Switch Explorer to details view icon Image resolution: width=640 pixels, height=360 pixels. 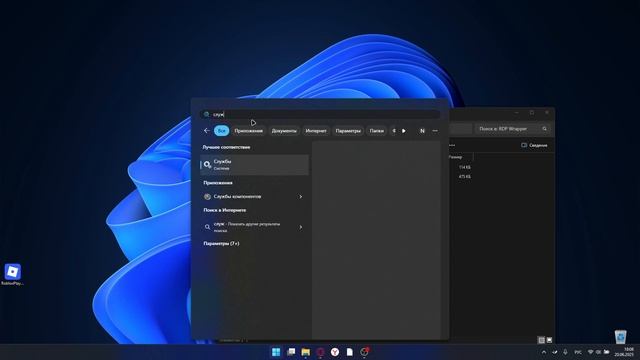541,340
